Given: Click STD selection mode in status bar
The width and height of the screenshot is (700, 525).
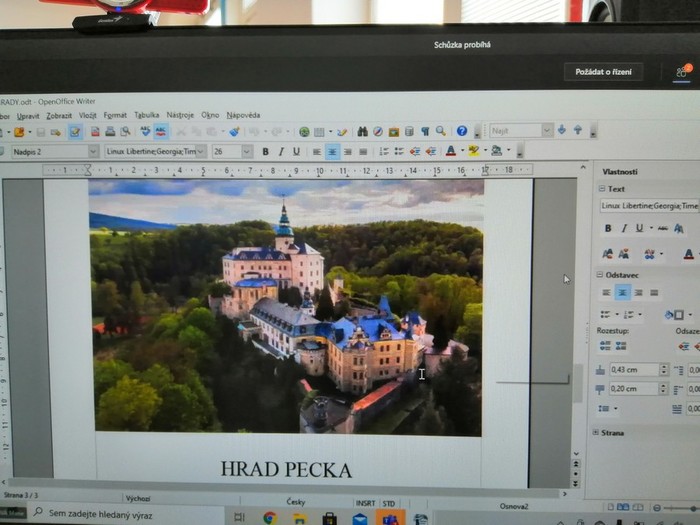Looking at the screenshot, I should 389,504.
